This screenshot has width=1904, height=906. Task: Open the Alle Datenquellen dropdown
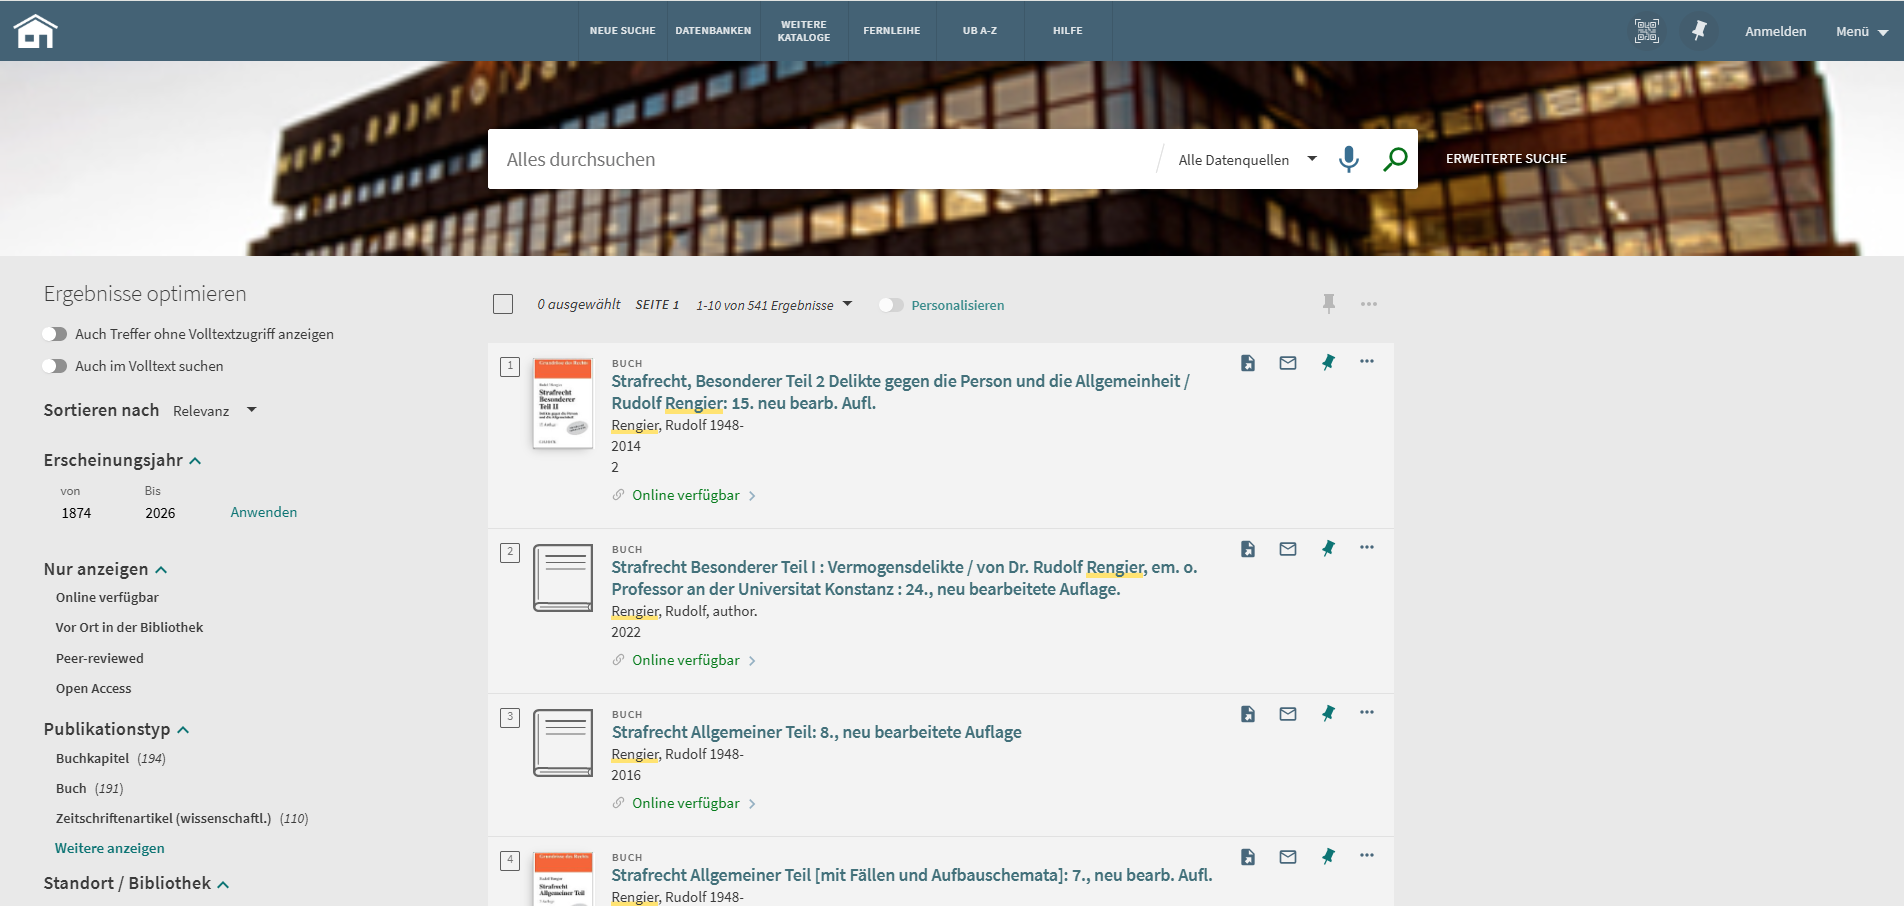pyautogui.click(x=1247, y=160)
